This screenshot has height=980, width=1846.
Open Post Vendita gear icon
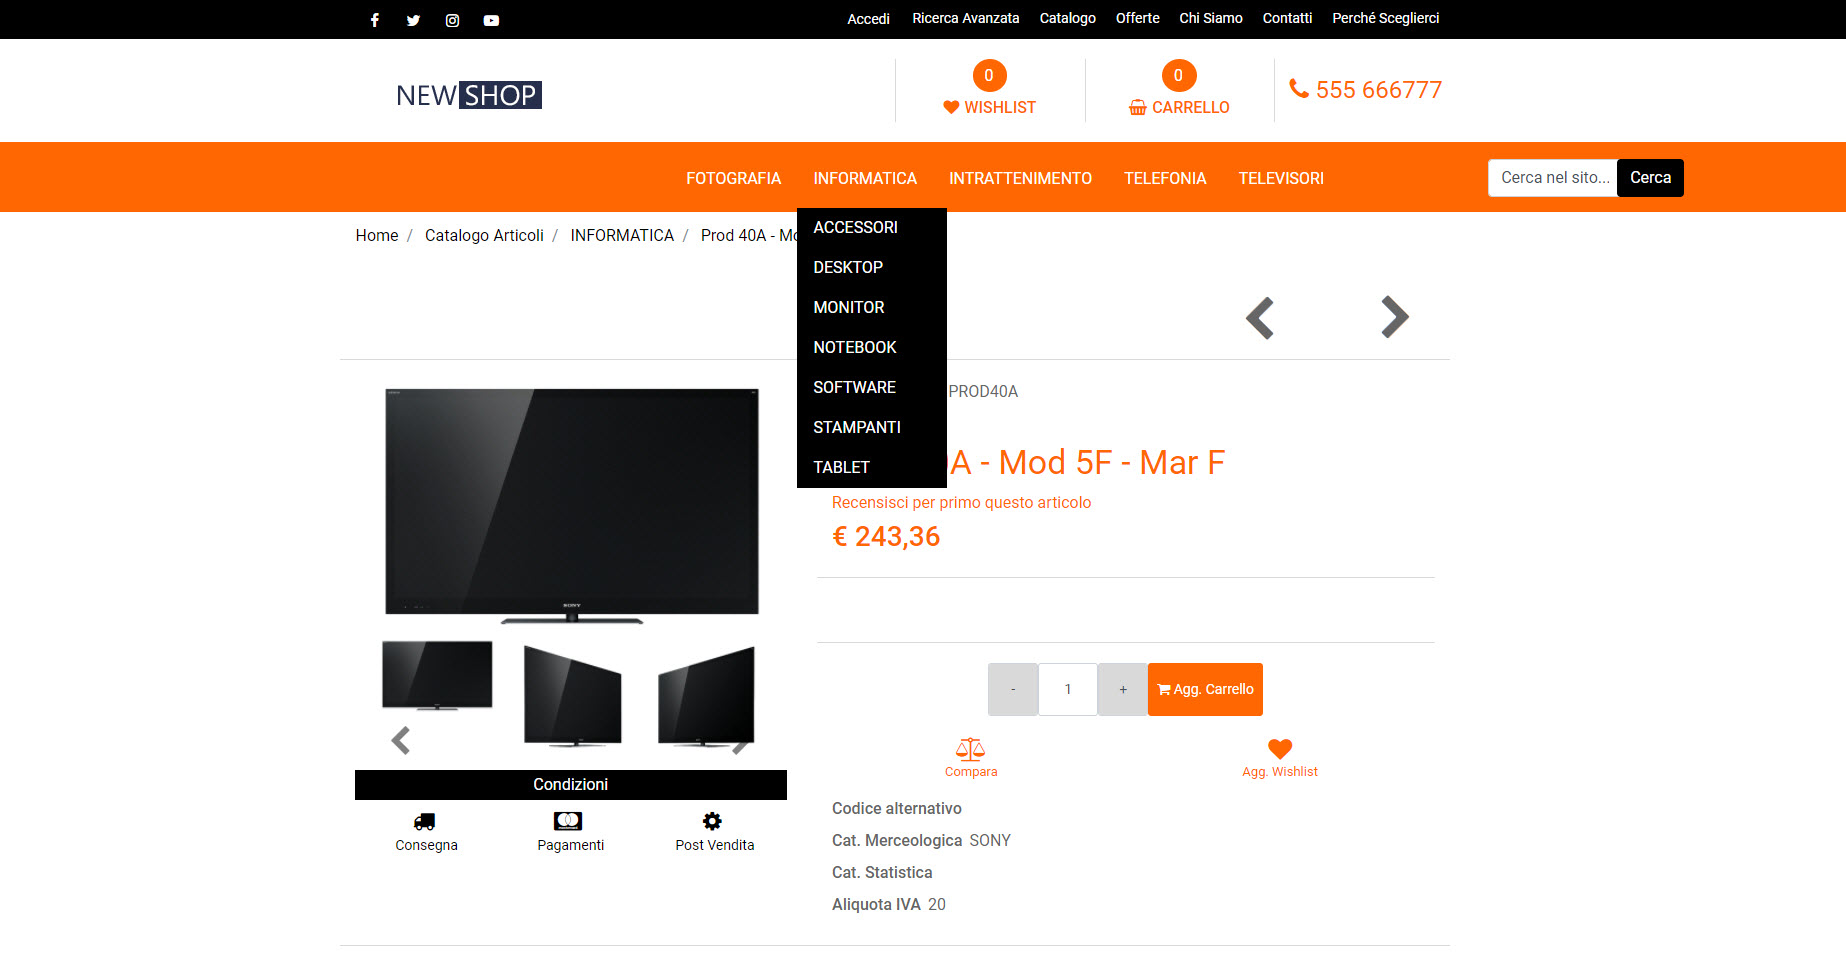pyautogui.click(x=712, y=821)
